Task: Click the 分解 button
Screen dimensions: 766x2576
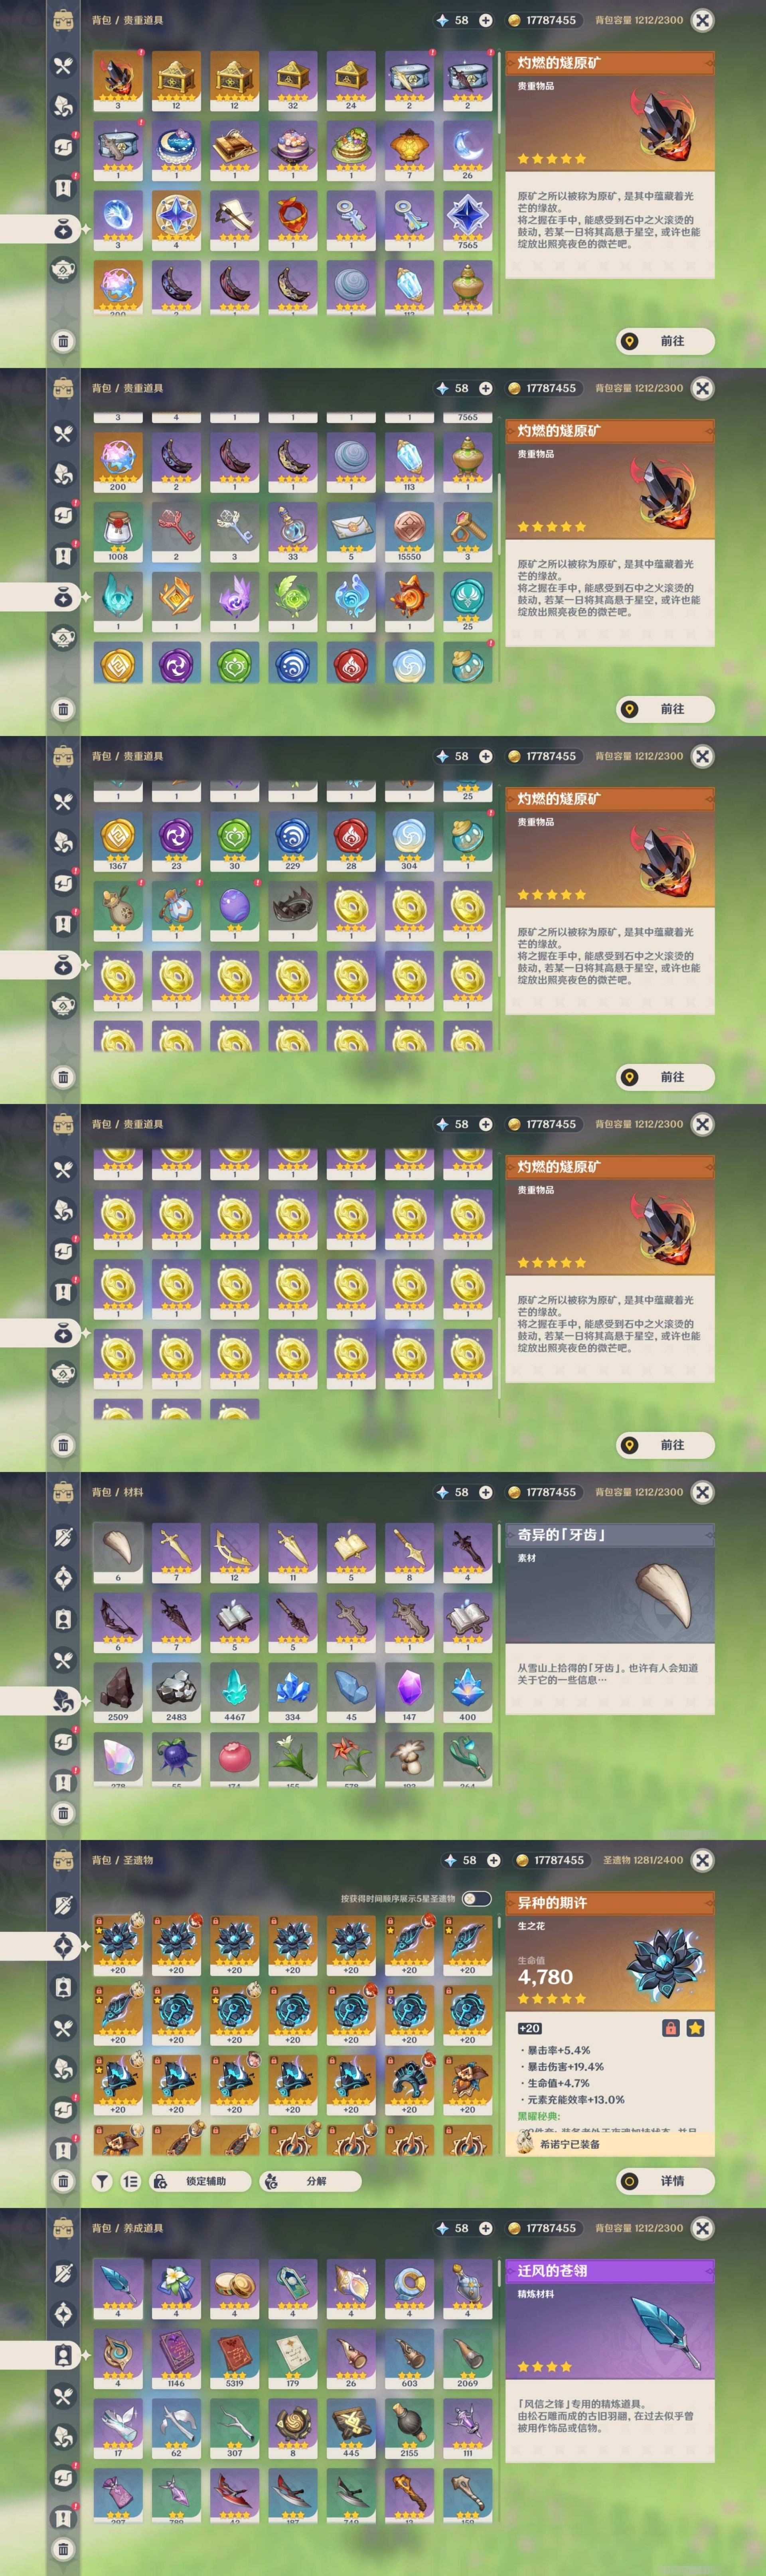Action: pos(310,2181)
